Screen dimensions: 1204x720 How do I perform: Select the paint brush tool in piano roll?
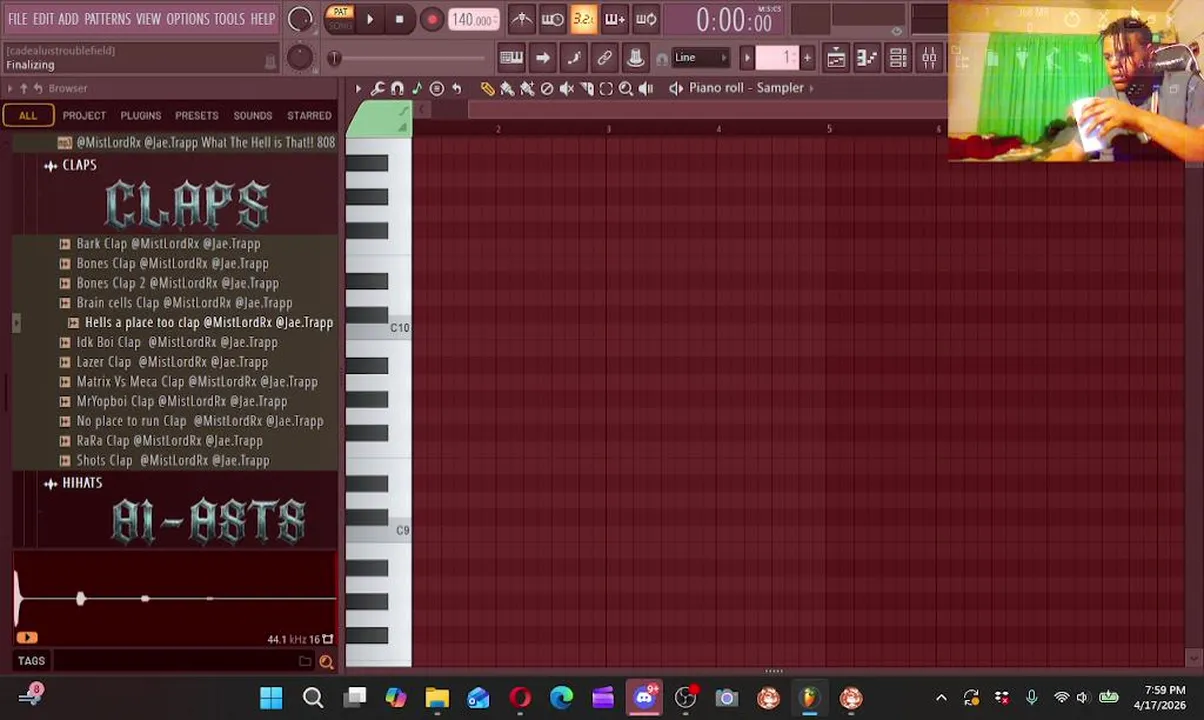click(x=507, y=88)
